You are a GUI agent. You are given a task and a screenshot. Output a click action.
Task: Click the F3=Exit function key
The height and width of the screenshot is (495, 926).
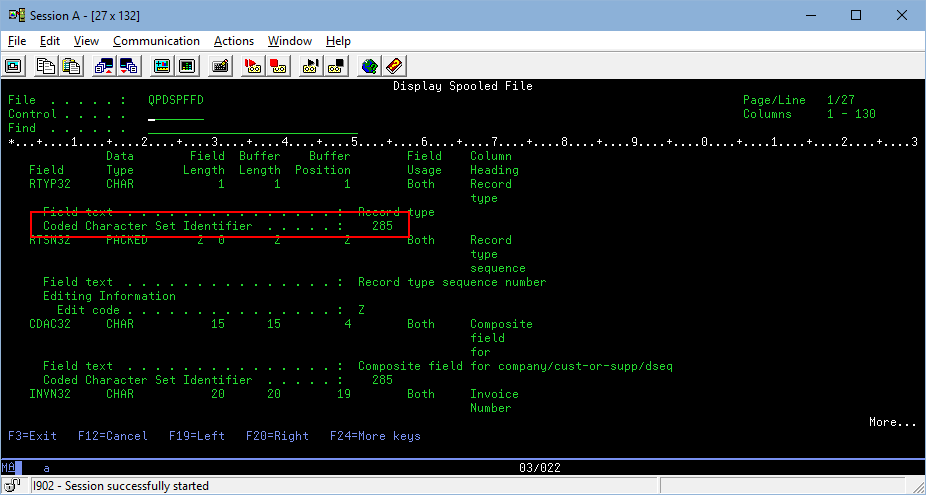32,436
